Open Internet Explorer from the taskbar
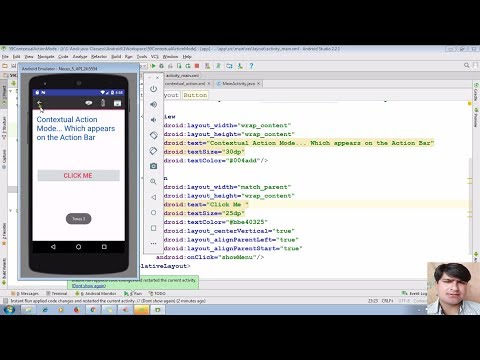480x360 pixels. [x=45, y=310]
